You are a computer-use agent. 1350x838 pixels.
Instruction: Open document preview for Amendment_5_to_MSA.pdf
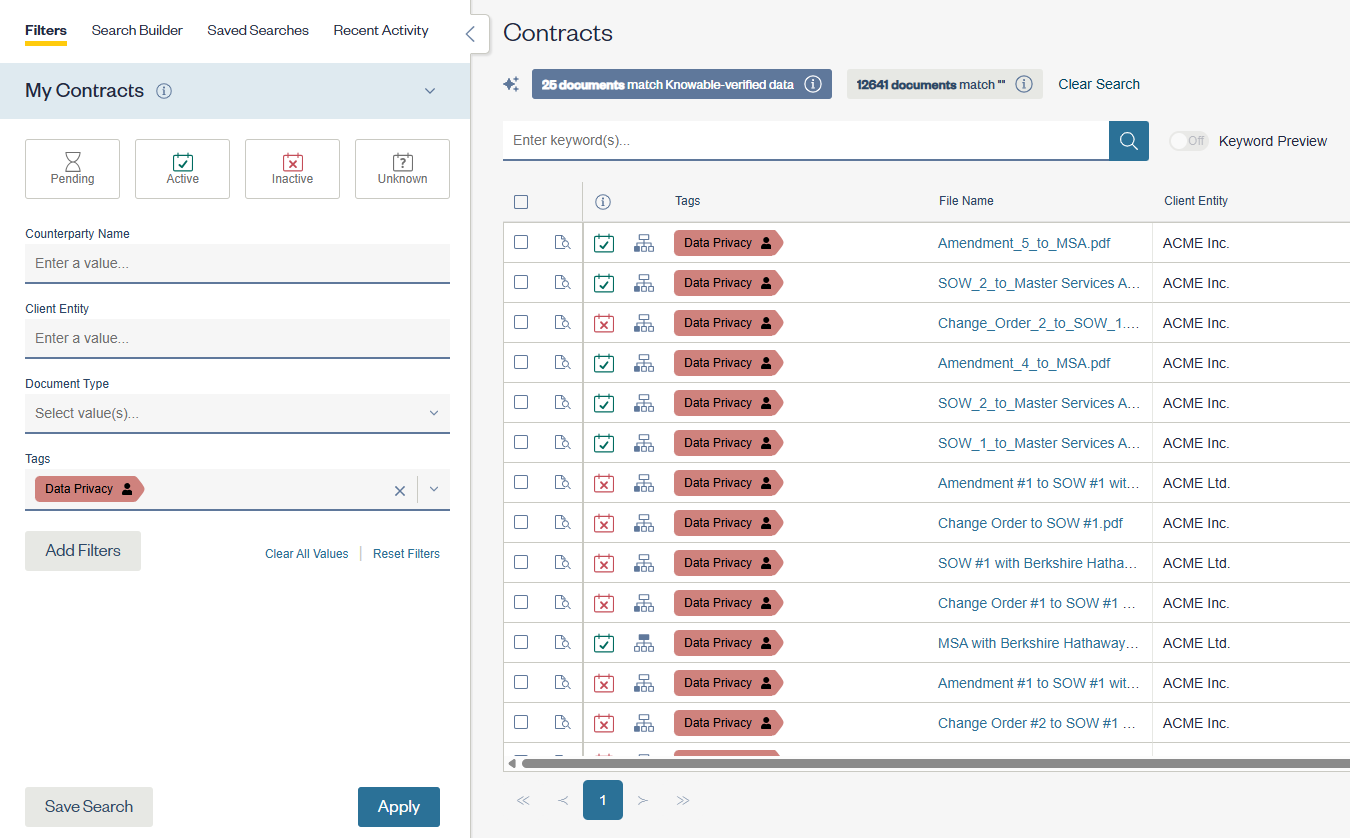[562, 243]
